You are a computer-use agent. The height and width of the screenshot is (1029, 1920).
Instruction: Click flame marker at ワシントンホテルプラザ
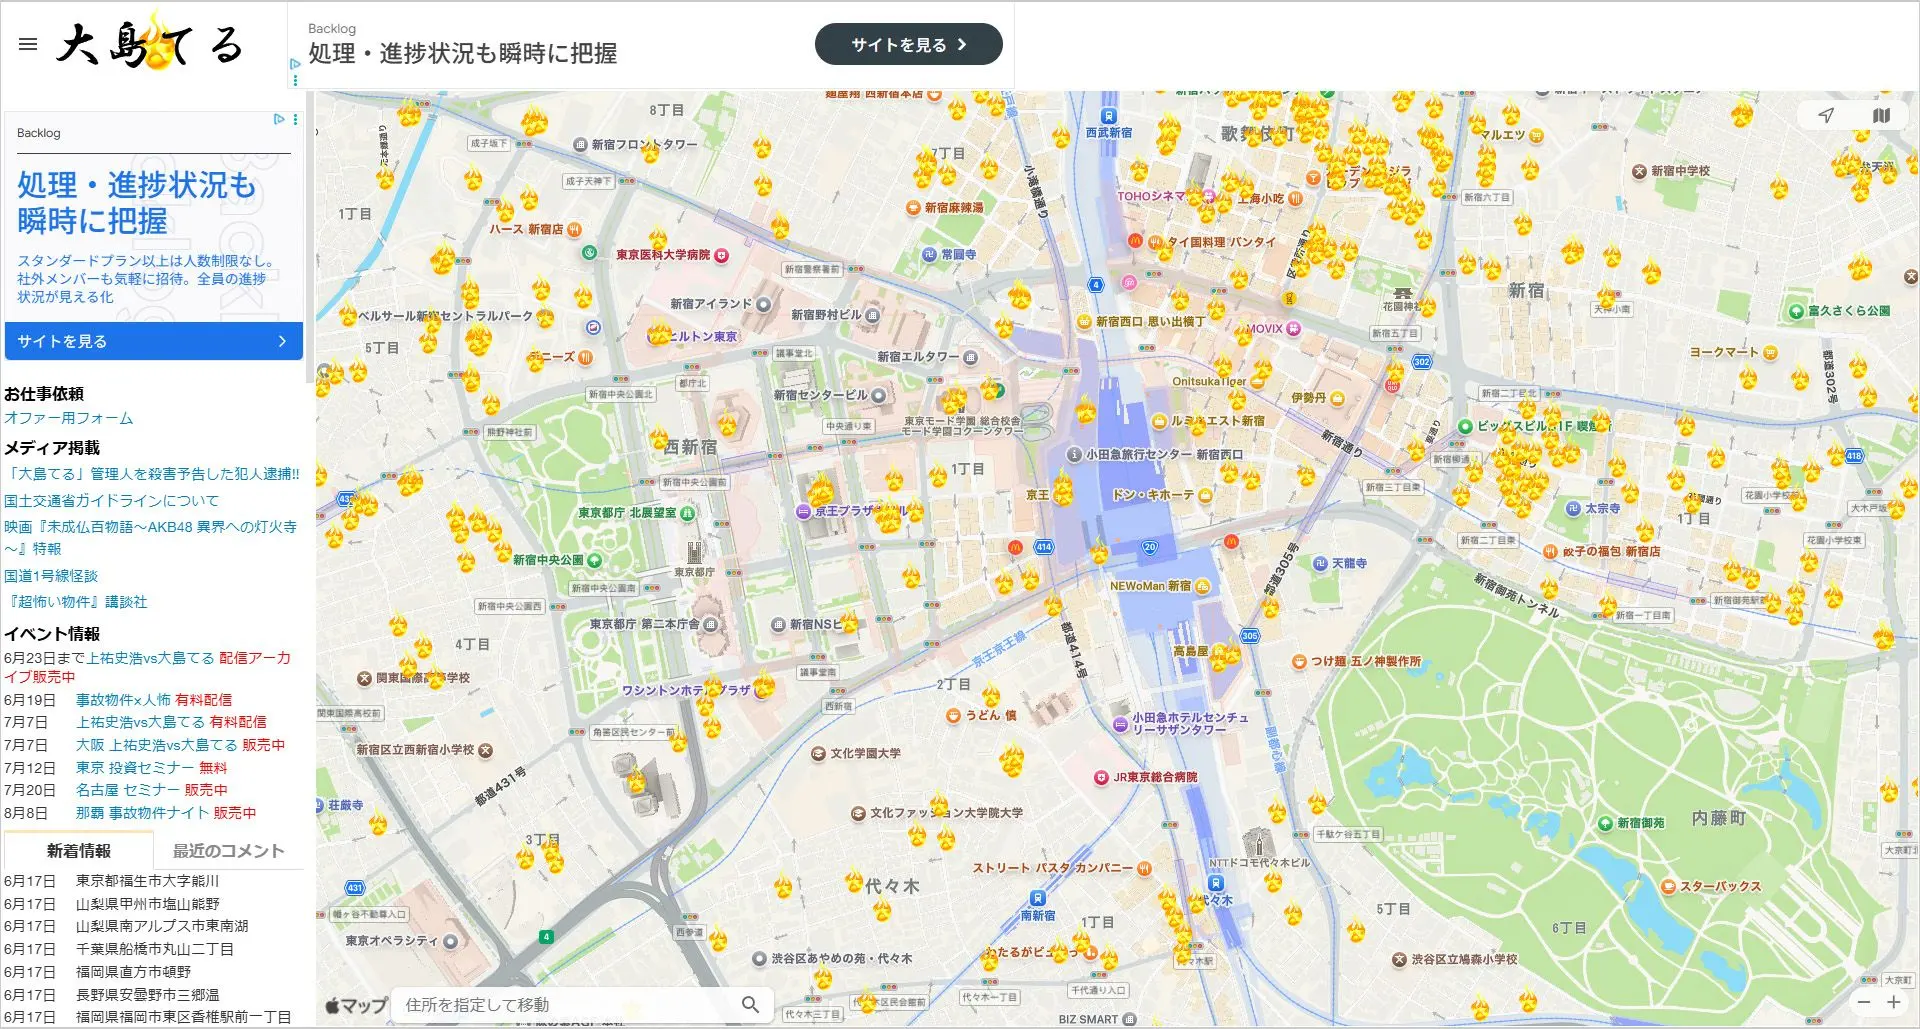click(764, 685)
